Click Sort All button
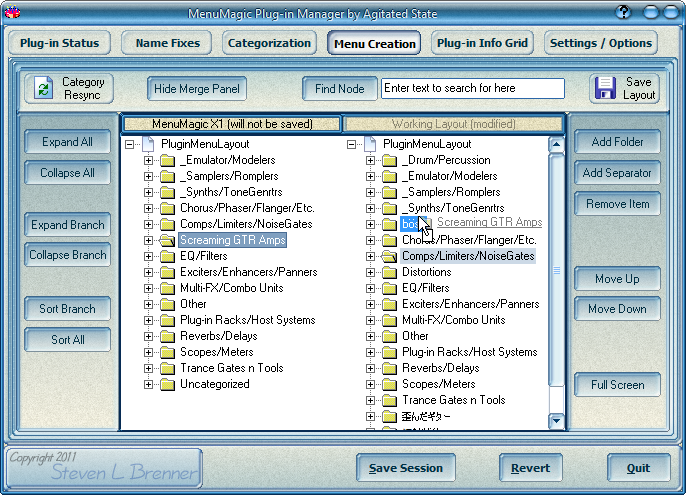686x495 pixels. coord(67,340)
